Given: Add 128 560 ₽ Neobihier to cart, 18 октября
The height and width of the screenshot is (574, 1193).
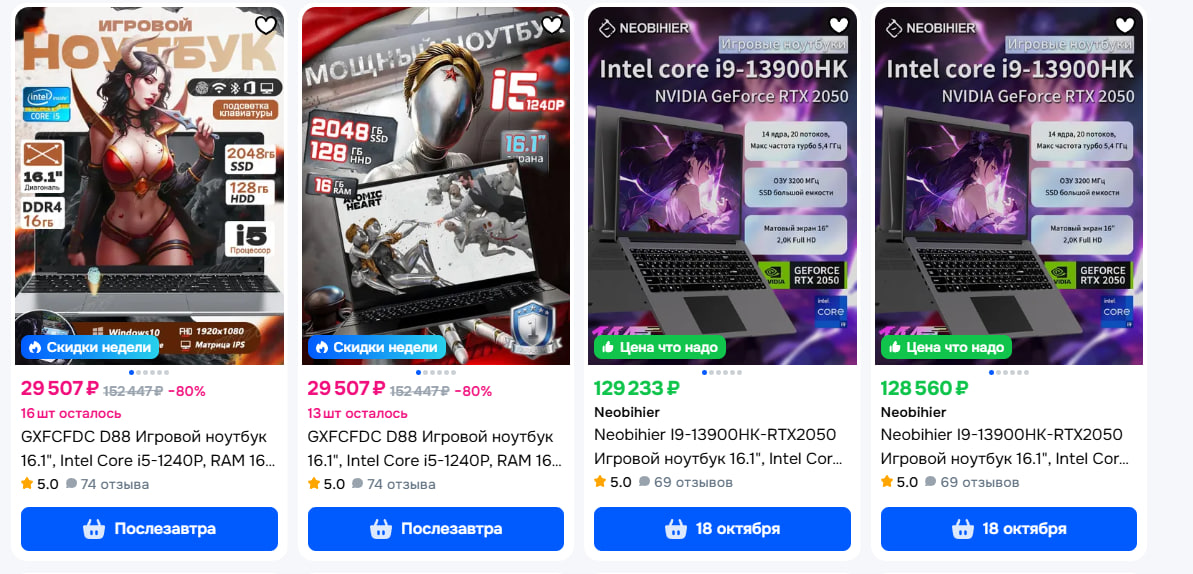Looking at the screenshot, I should [1009, 529].
